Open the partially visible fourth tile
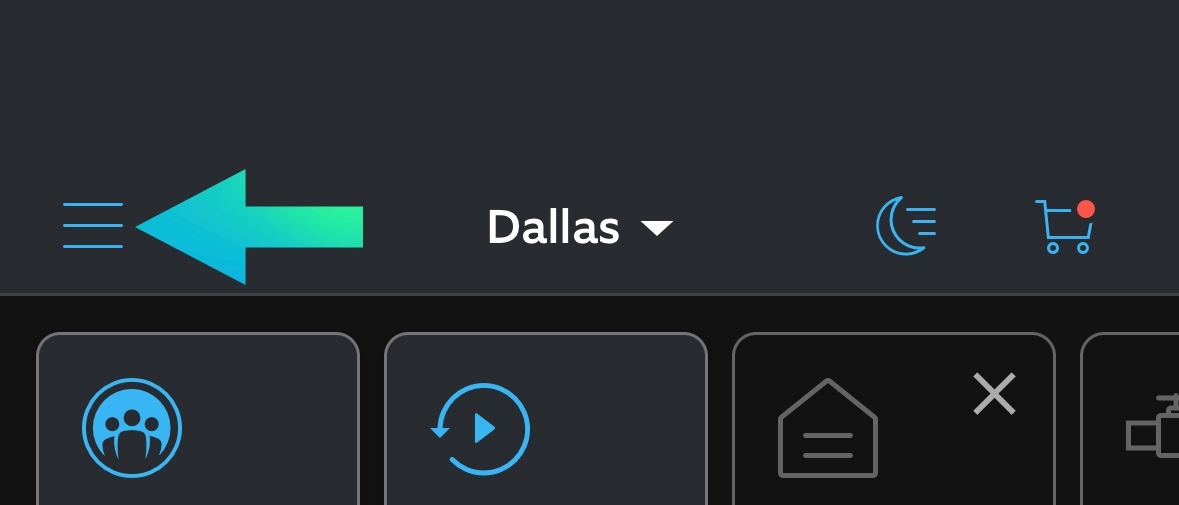This screenshot has width=1179, height=505. [1129, 419]
